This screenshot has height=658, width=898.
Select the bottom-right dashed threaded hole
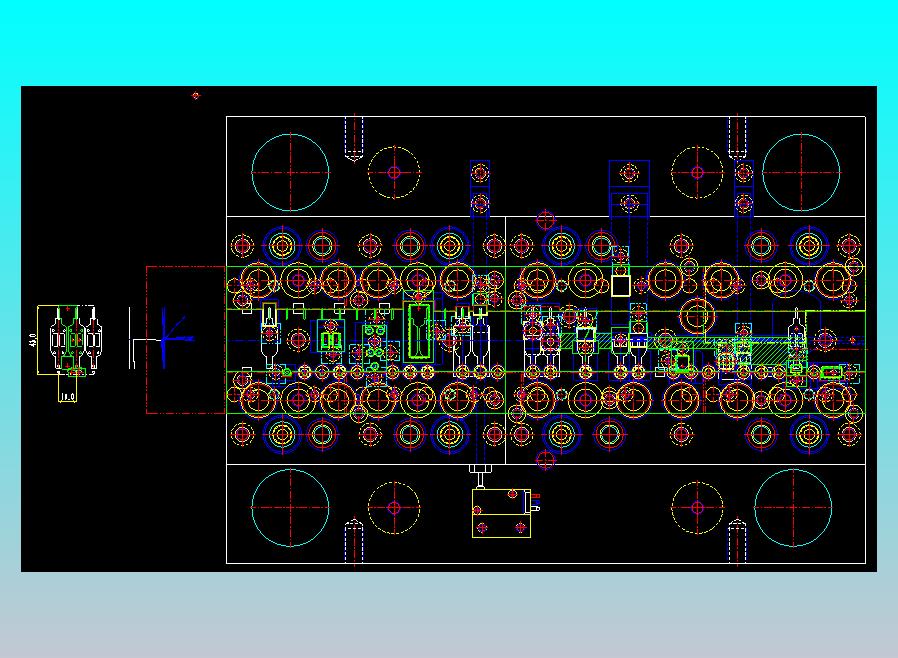[x=737, y=541]
